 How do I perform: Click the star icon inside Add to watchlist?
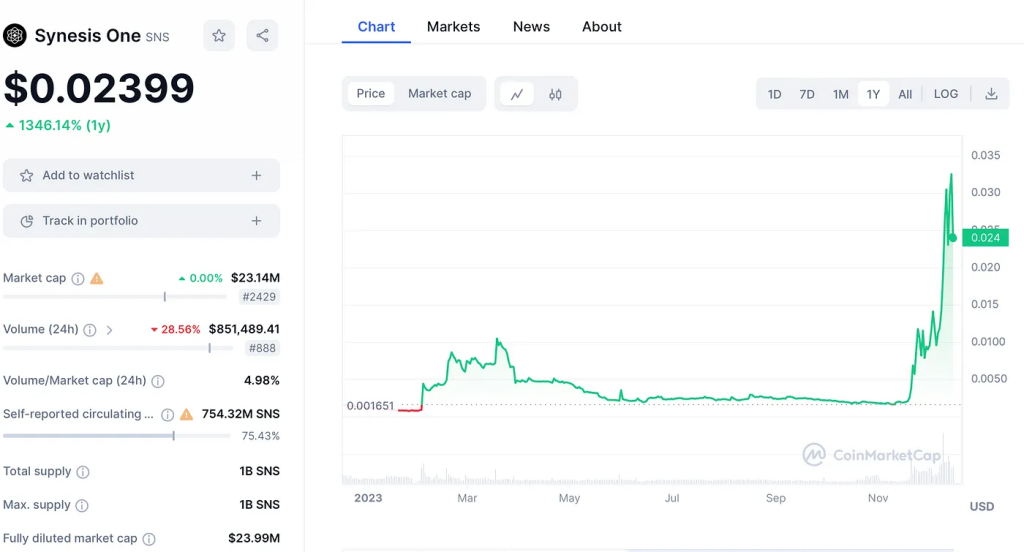pyautogui.click(x=26, y=175)
